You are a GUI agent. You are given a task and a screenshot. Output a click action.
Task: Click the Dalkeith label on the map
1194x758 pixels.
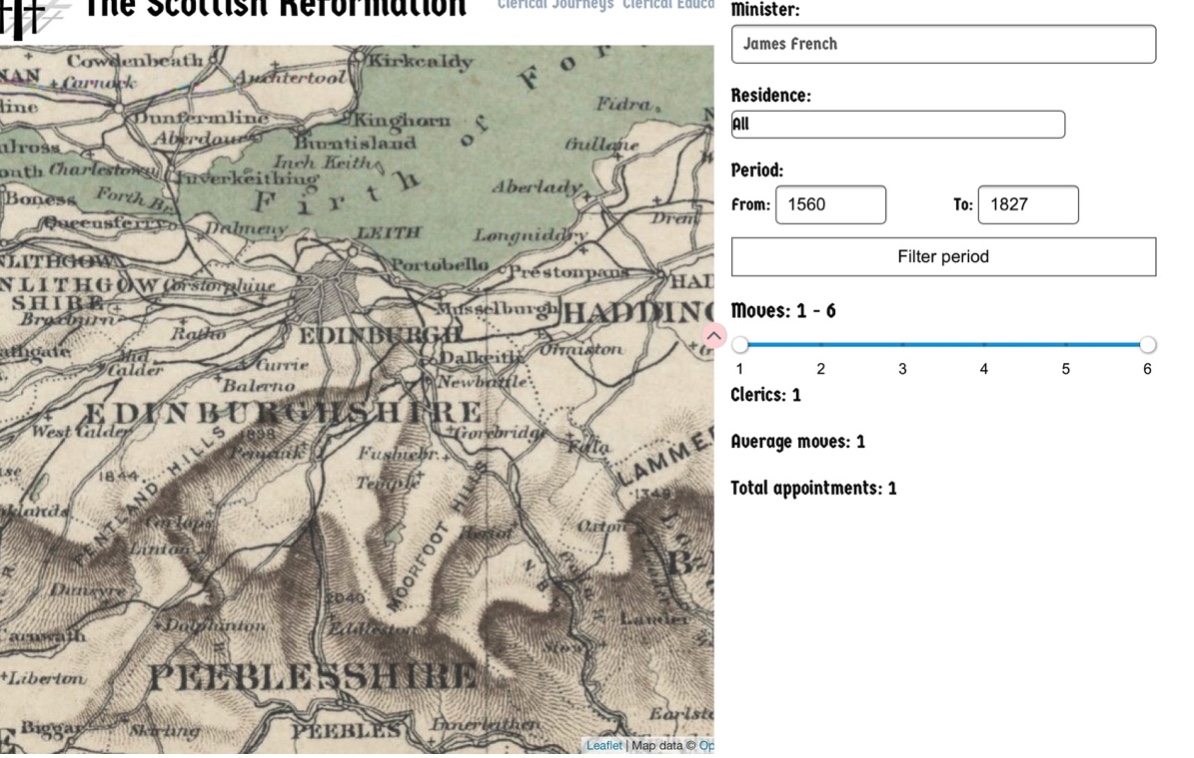[x=481, y=357]
